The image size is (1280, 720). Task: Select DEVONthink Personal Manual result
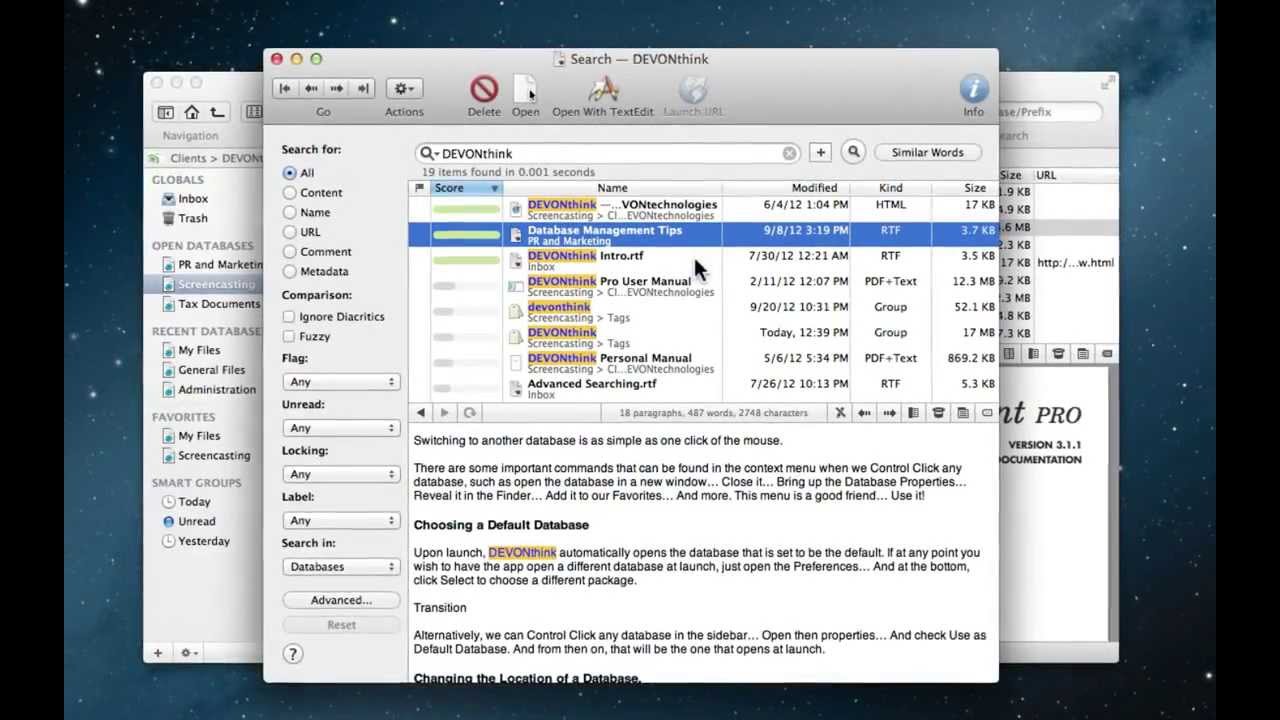[x=703, y=363]
